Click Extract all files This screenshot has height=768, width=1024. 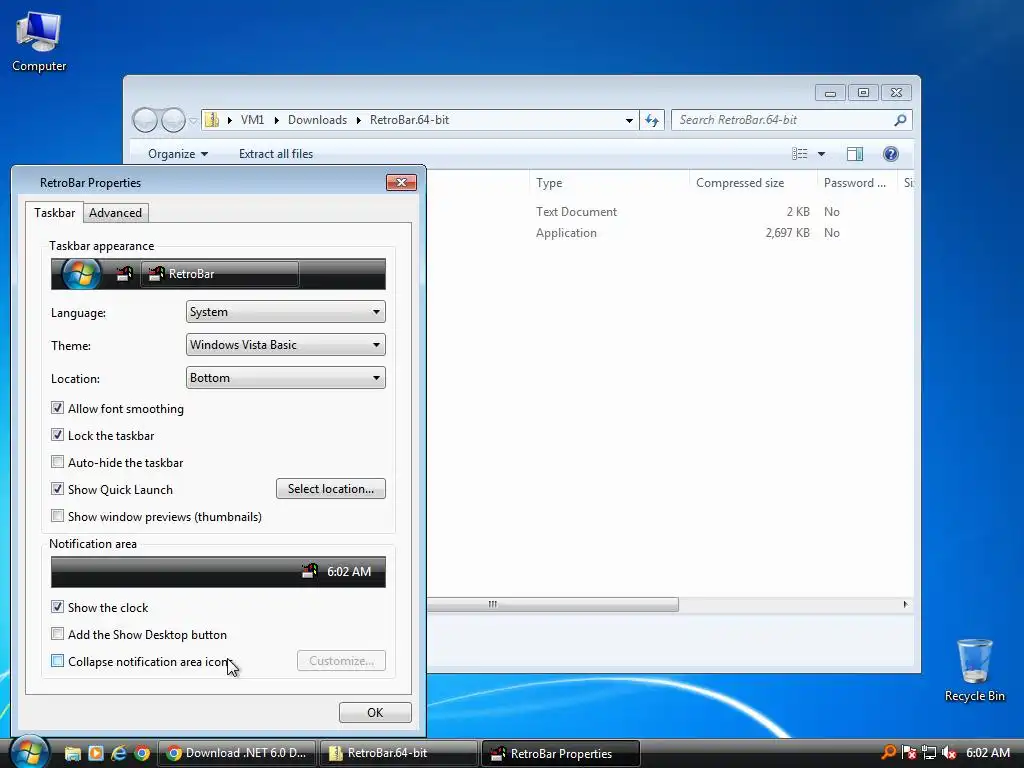tap(276, 154)
